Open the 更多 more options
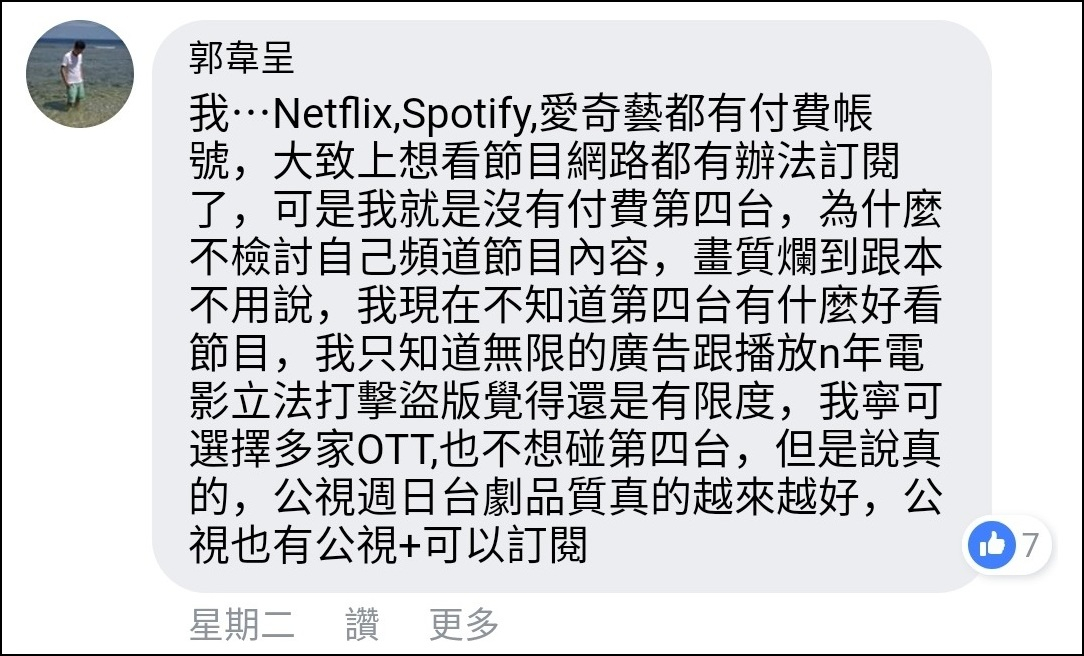This screenshot has width=1084, height=656. [x=464, y=625]
